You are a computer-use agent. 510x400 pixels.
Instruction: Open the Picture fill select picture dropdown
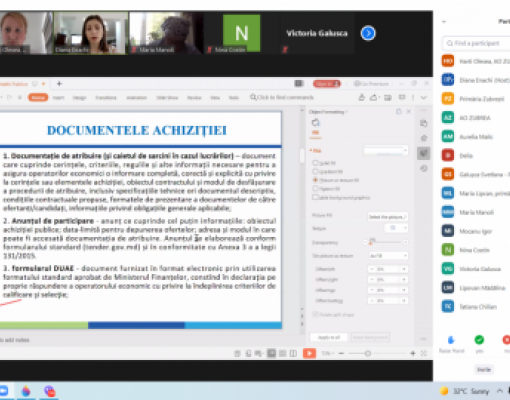tap(388, 217)
